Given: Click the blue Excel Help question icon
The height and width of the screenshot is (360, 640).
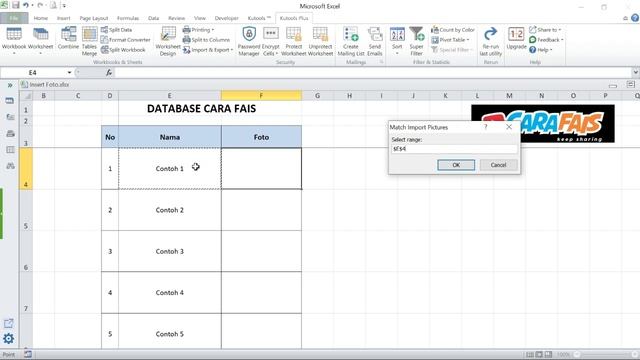Looking at the screenshot, I should click(x=635, y=18).
